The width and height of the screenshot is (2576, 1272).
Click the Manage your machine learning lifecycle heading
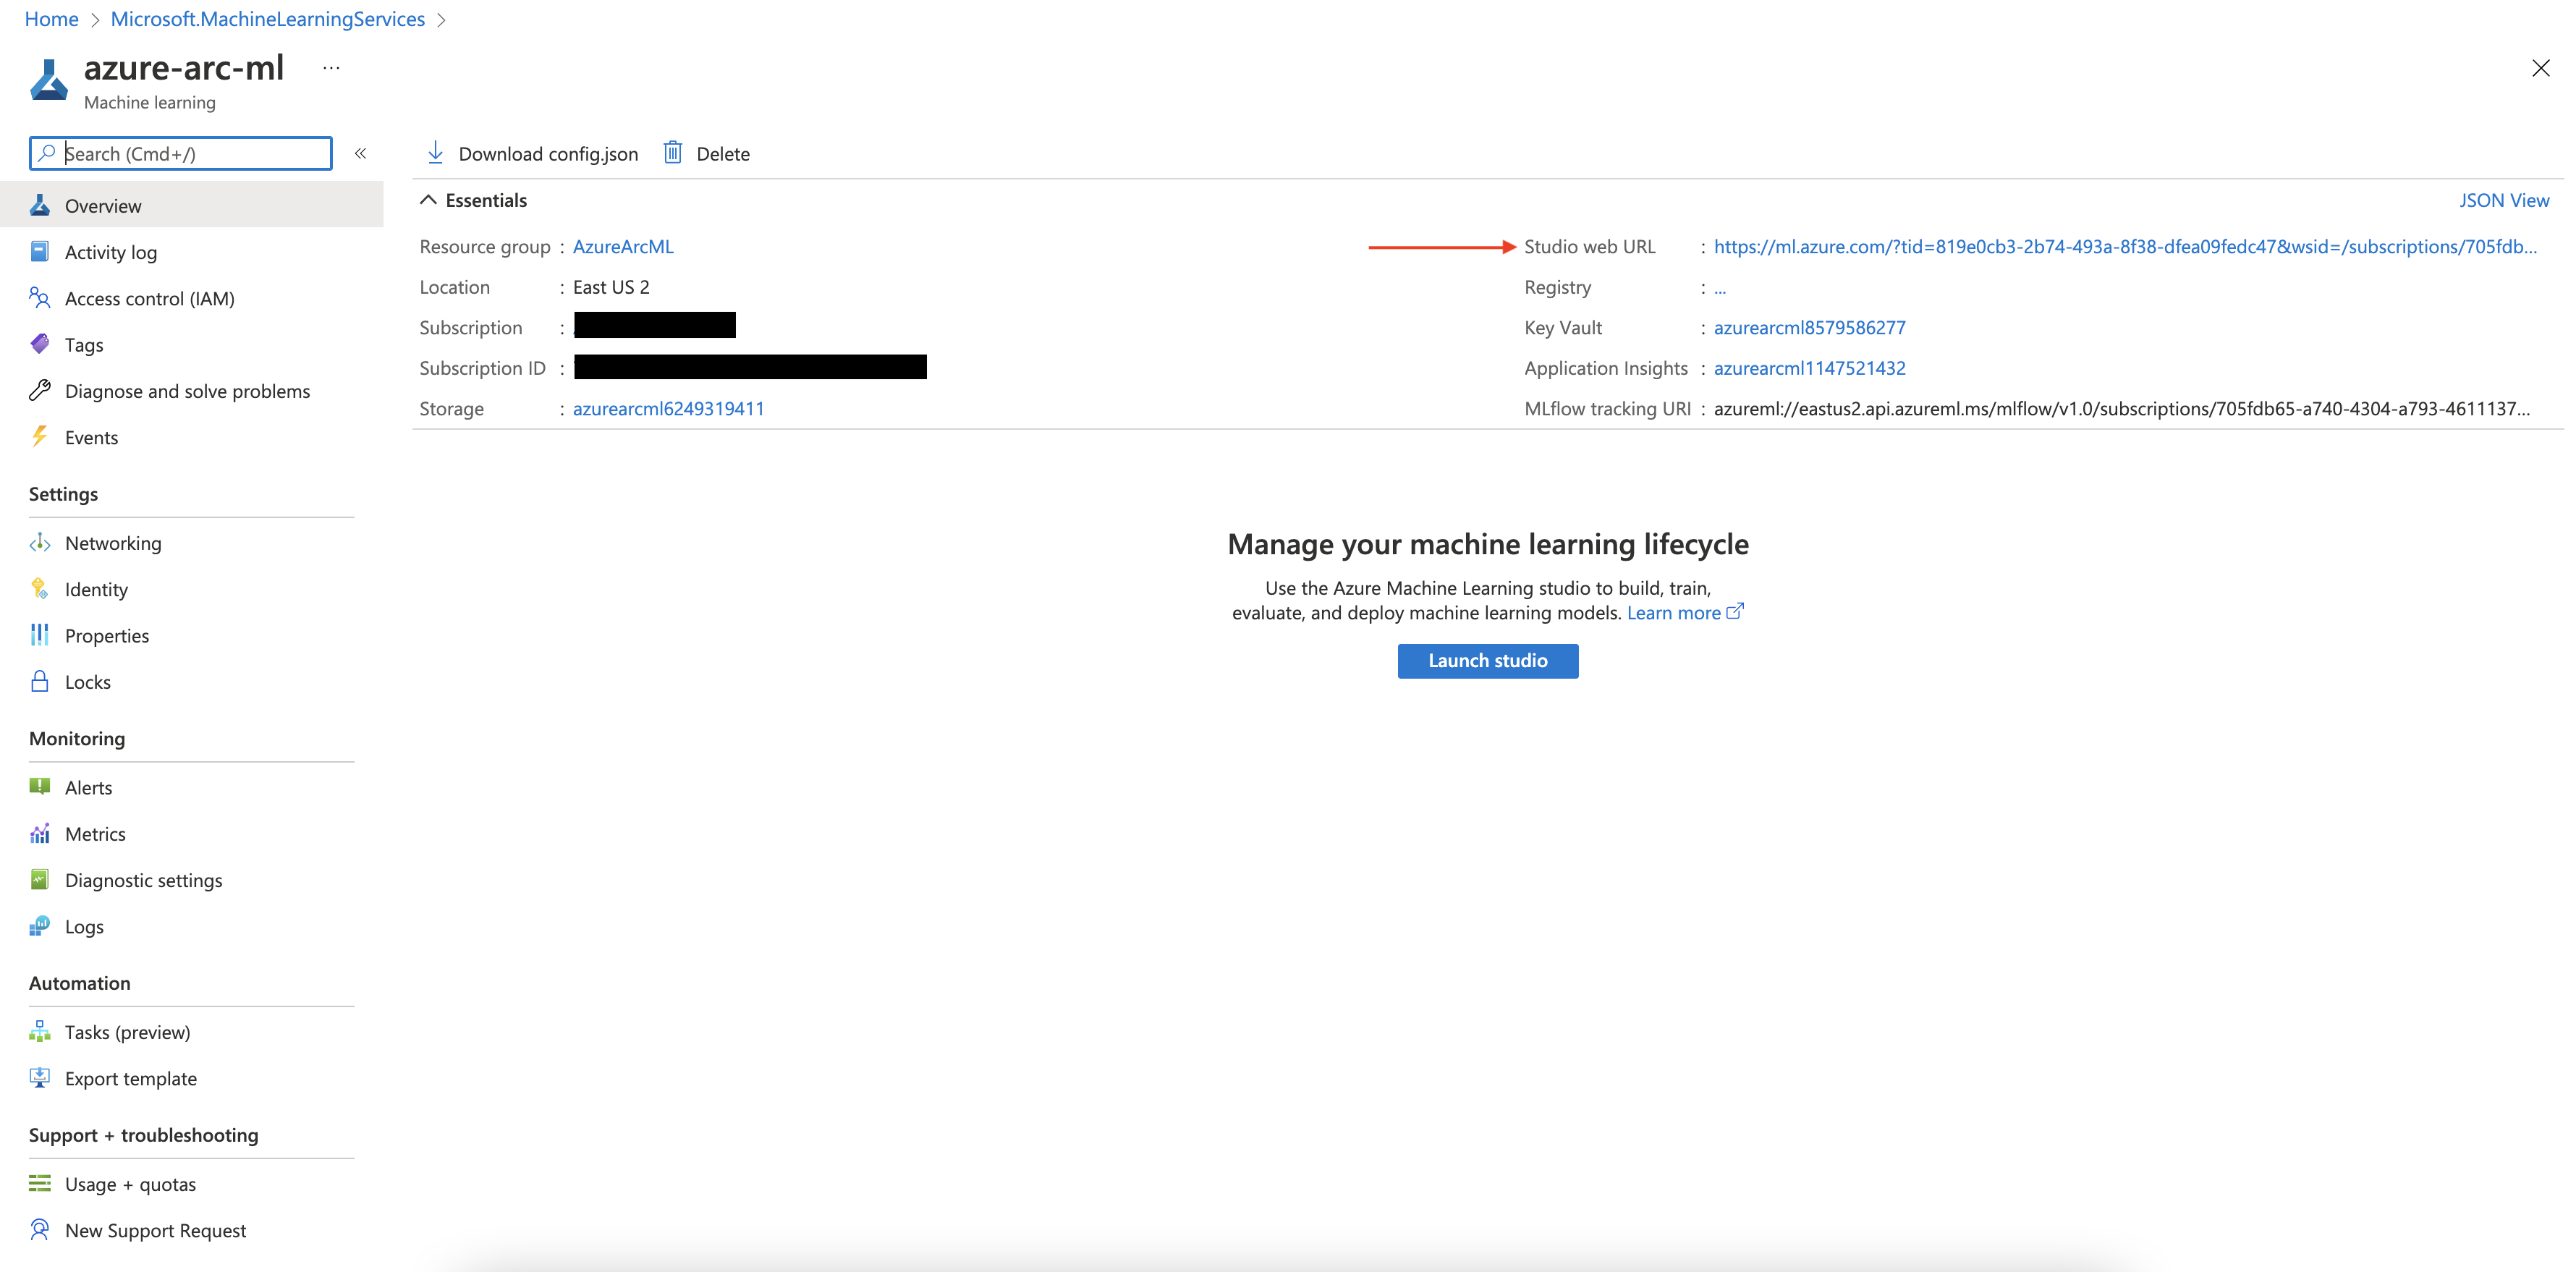(1488, 544)
